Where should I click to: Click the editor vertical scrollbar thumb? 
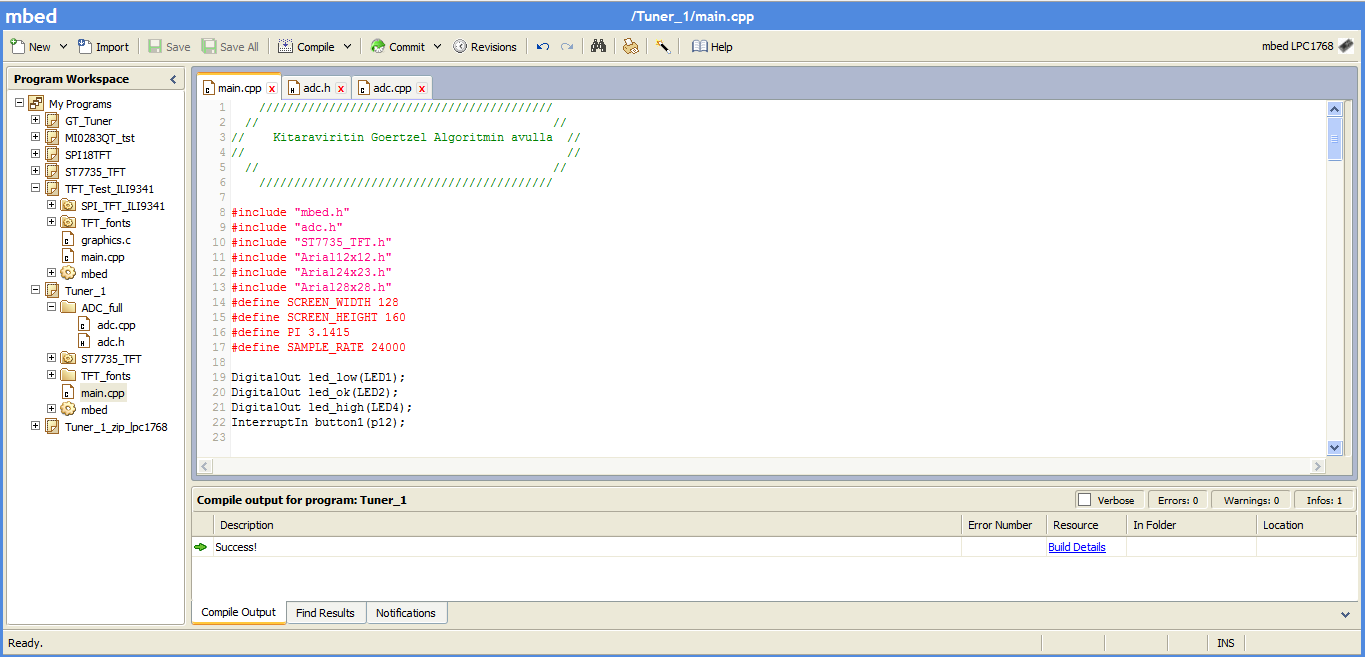[1334, 138]
